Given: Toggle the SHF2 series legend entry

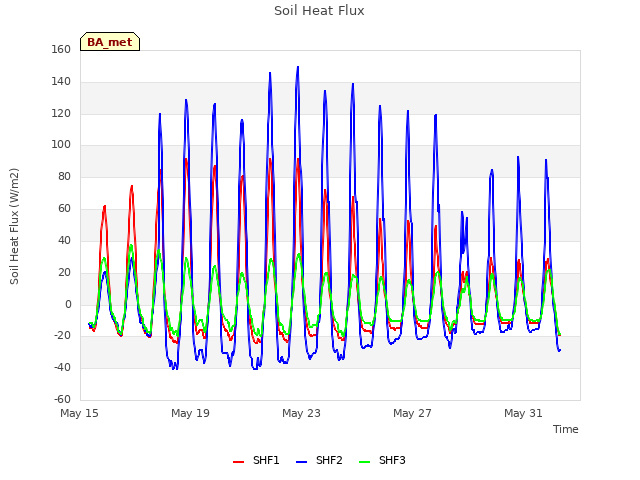Looking at the screenshot, I should coord(319,460).
